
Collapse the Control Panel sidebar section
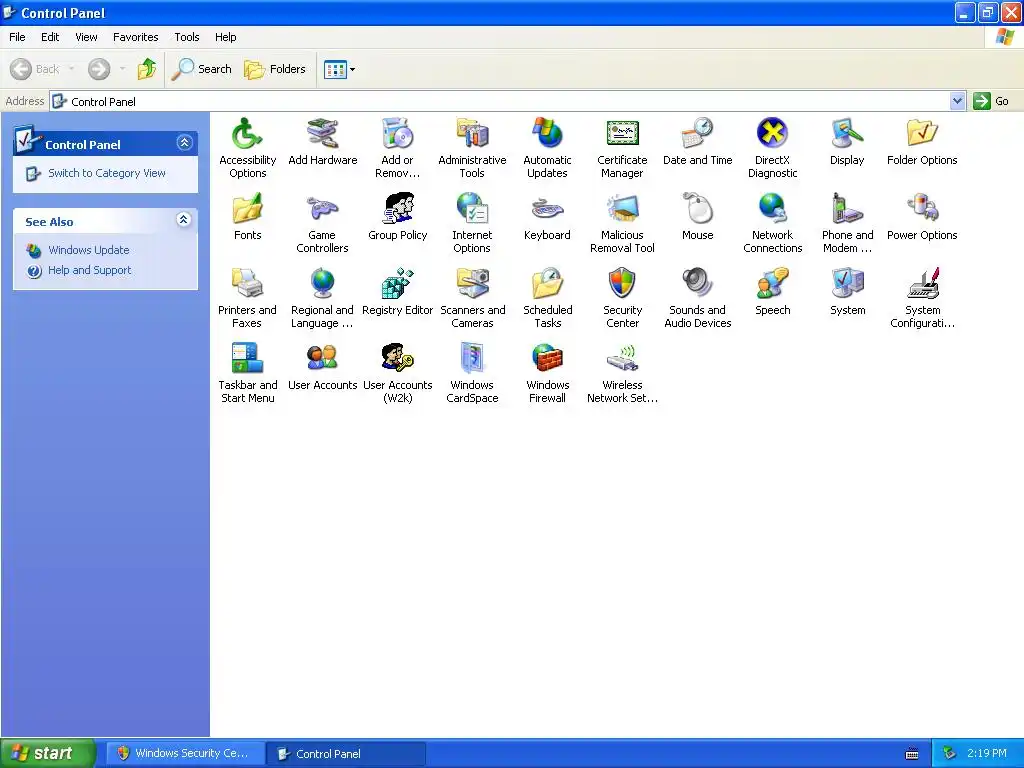tap(184, 142)
